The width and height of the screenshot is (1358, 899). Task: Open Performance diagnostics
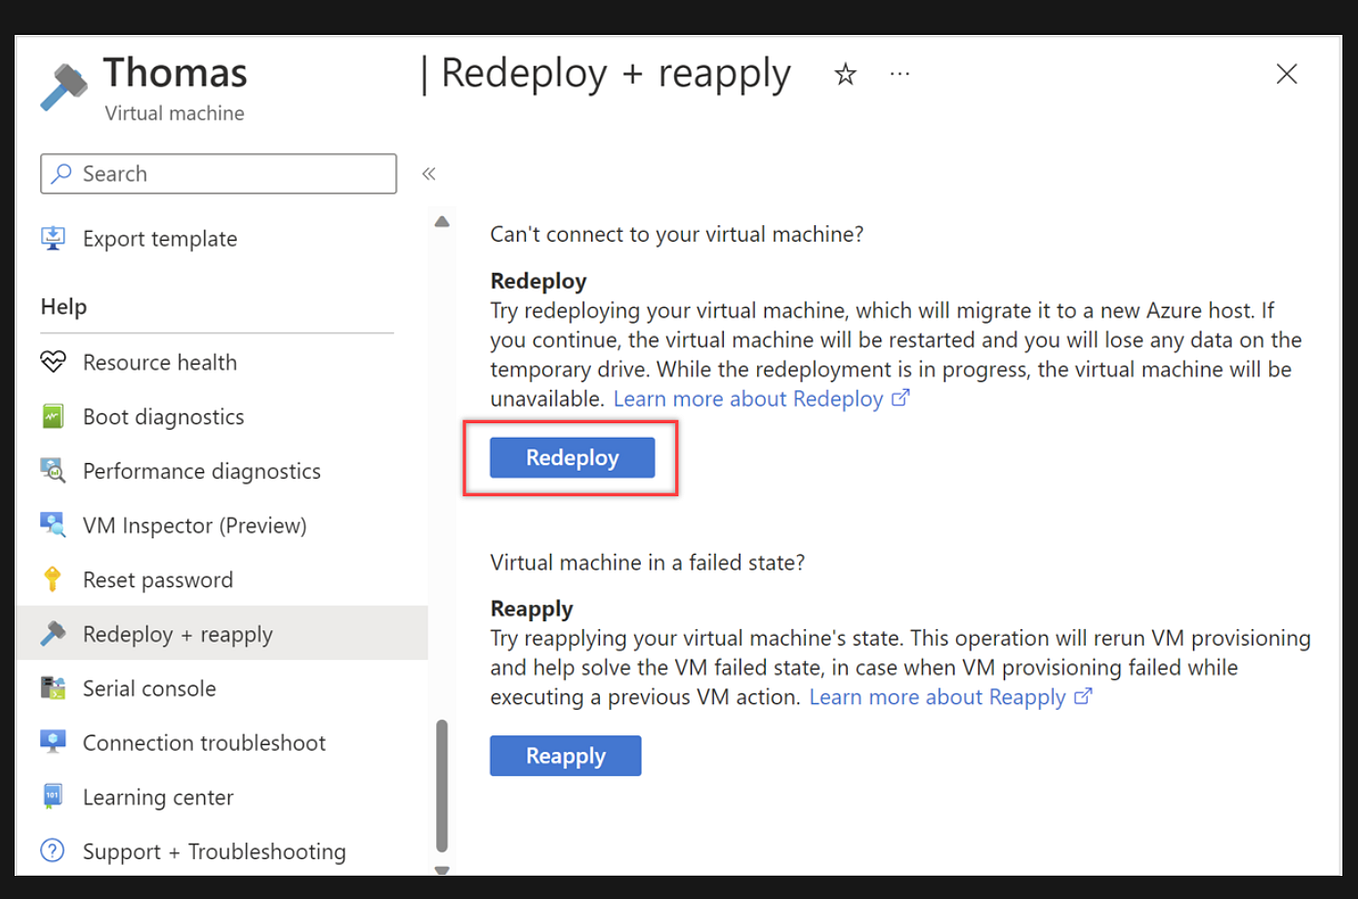[201, 470]
